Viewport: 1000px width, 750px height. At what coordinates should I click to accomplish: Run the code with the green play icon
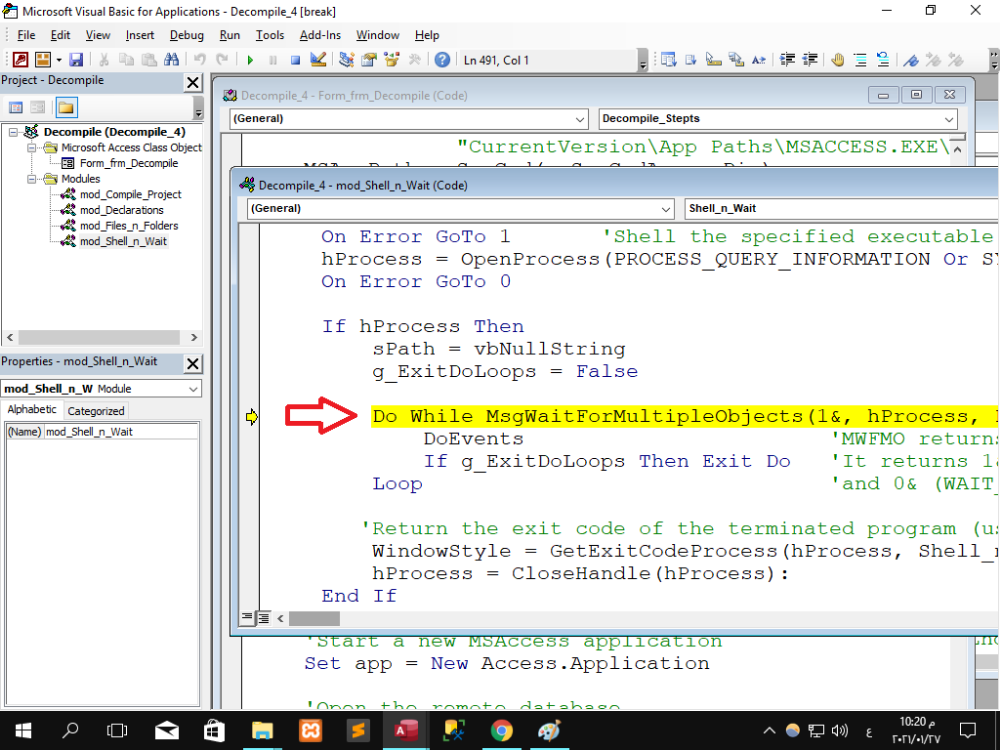[x=250, y=60]
